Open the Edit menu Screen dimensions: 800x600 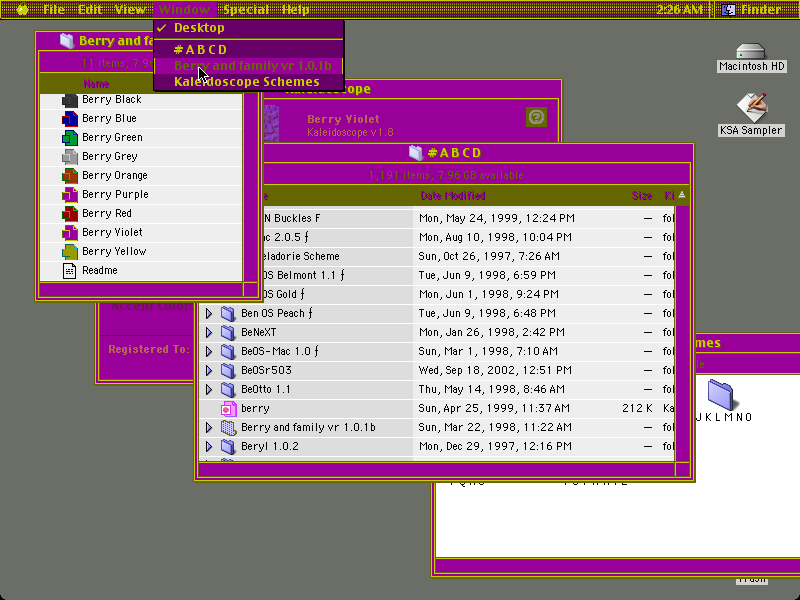click(x=90, y=10)
